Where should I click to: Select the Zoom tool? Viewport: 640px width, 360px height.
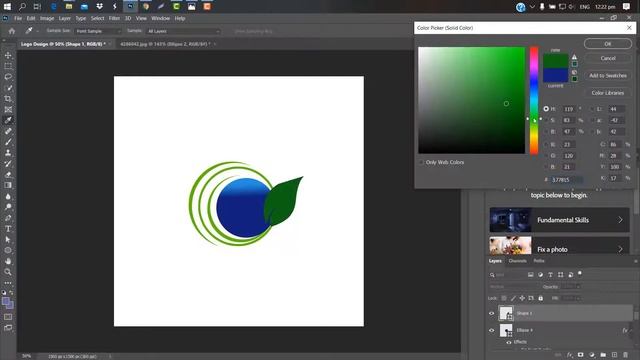pos(8,272)
